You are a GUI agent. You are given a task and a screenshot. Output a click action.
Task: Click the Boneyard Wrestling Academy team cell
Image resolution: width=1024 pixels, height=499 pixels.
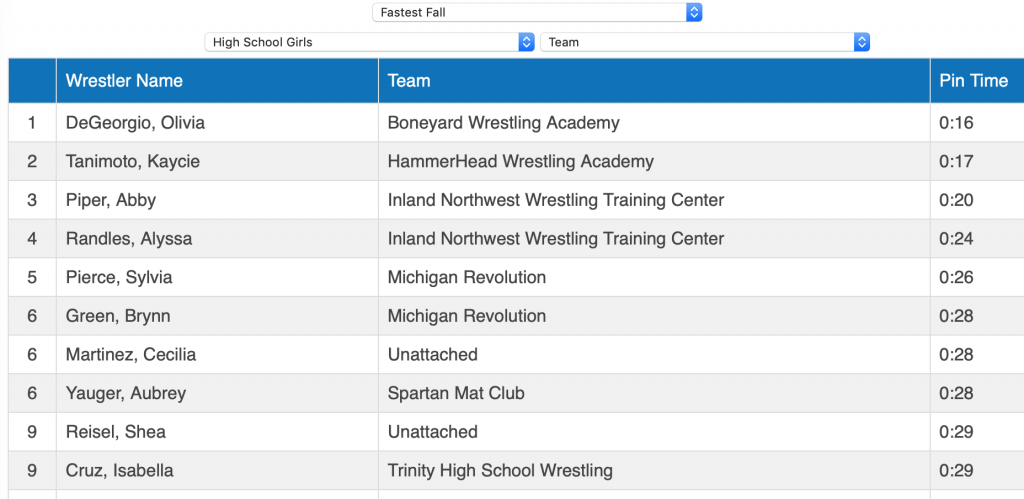(x=504, y=123)
